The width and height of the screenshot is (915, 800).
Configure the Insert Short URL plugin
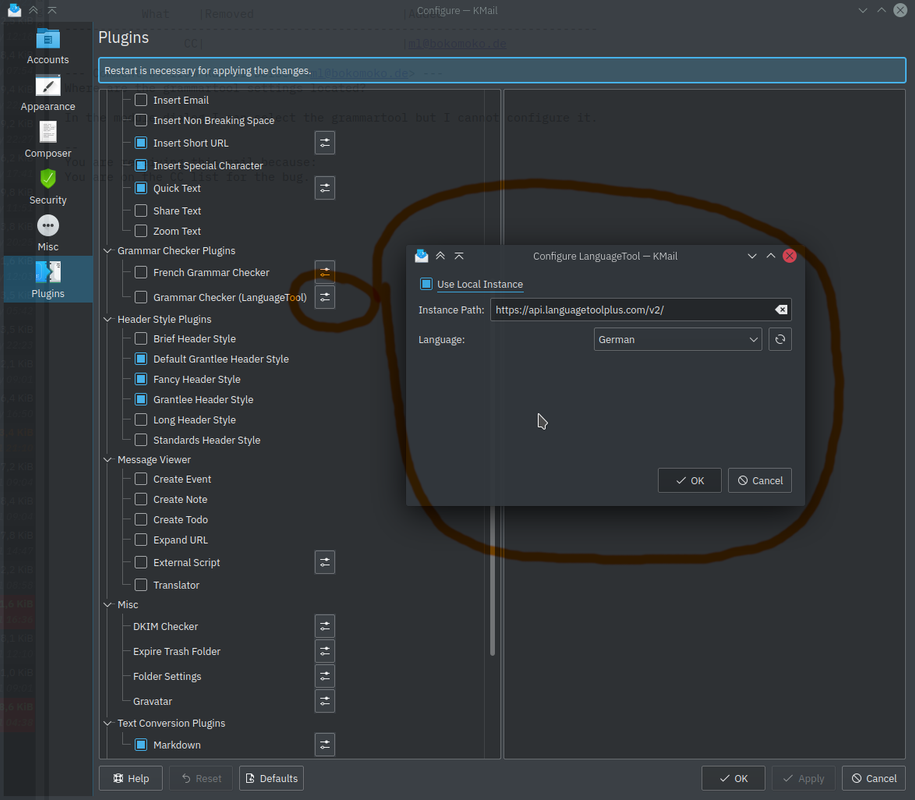coord(324,143)
